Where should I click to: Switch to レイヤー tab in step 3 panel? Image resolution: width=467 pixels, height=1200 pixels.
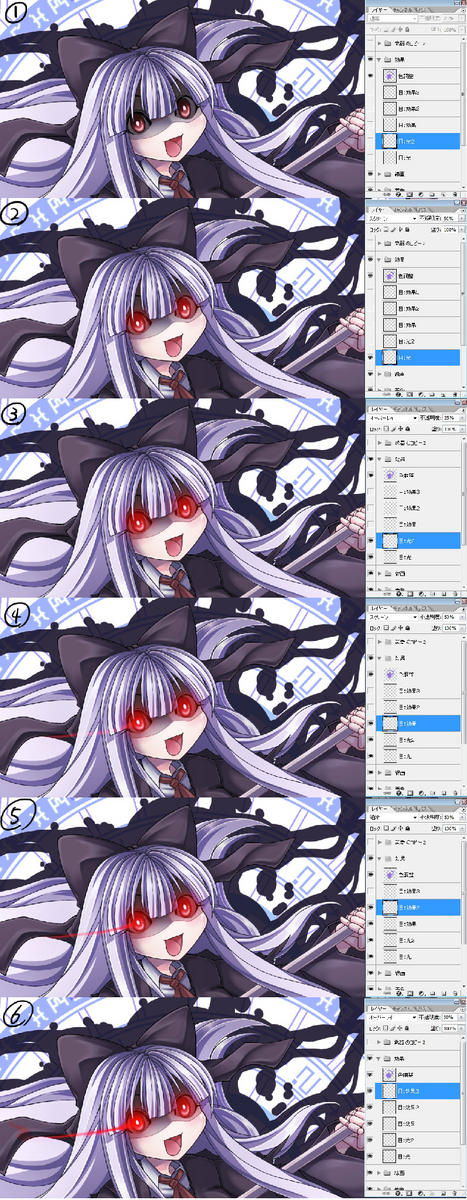pyautogui.click(x=379, y=409)
